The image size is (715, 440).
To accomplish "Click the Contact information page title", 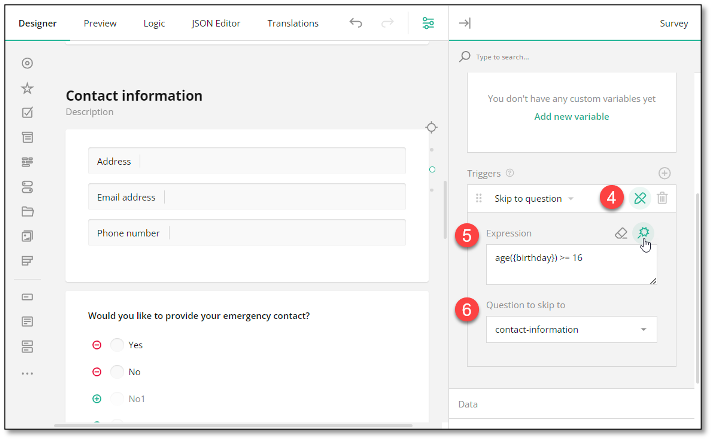I will tap(134, 96).
